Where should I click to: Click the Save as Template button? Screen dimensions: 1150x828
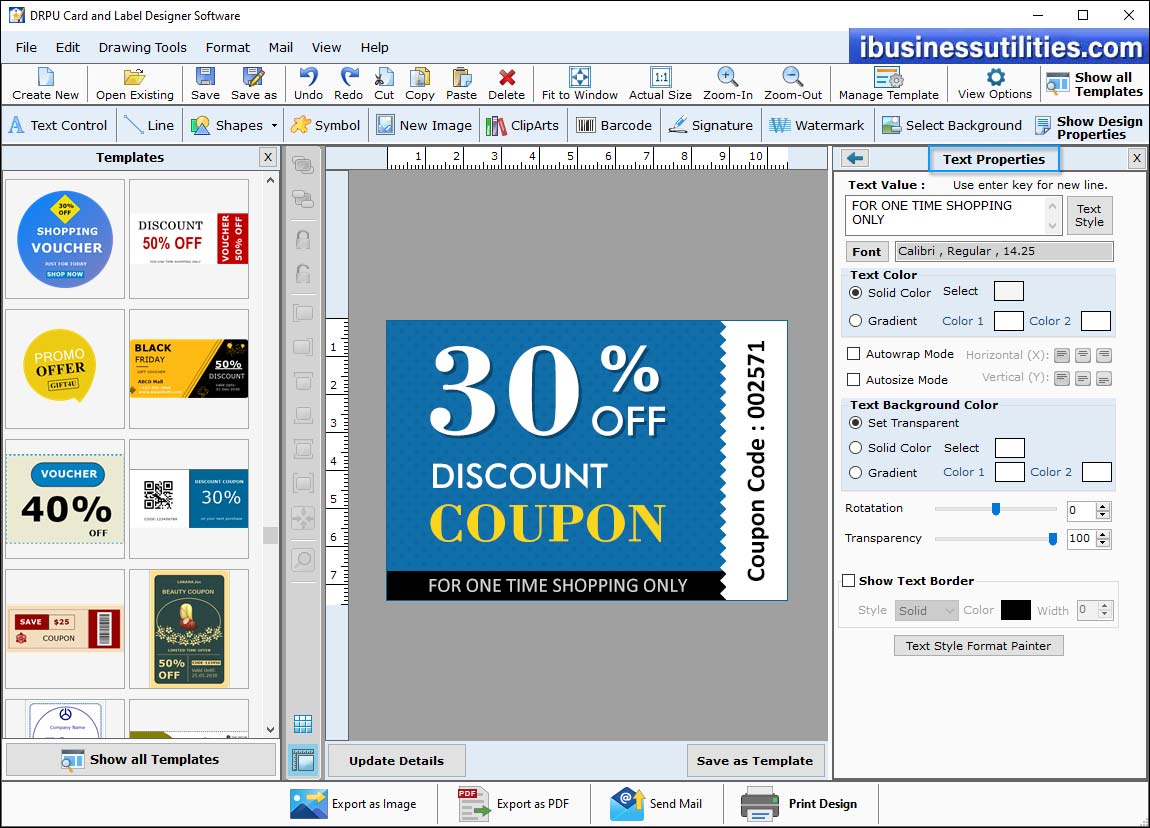[x=755, y=761]
